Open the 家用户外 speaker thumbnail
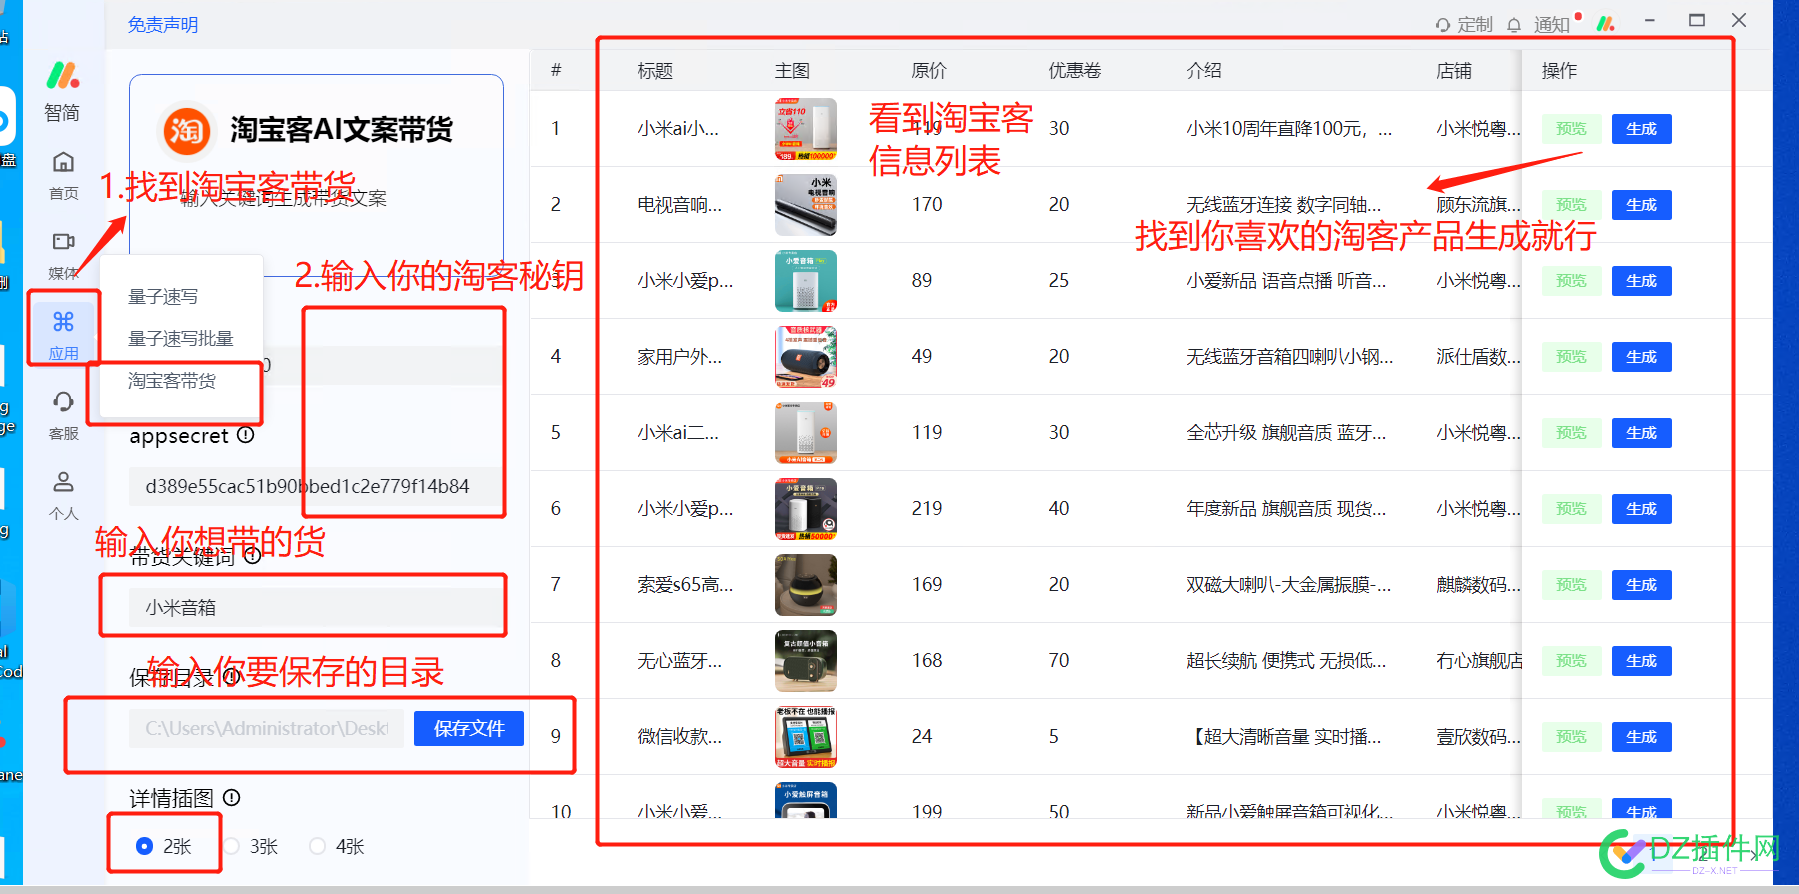Screen dimensions: 1799x894 click(806, 357)
